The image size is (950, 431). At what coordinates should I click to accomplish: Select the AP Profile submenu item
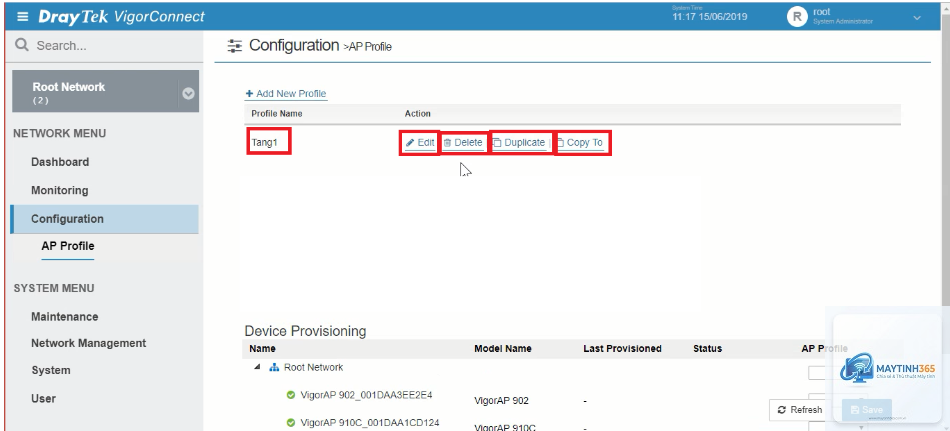[x=68, y=246]
